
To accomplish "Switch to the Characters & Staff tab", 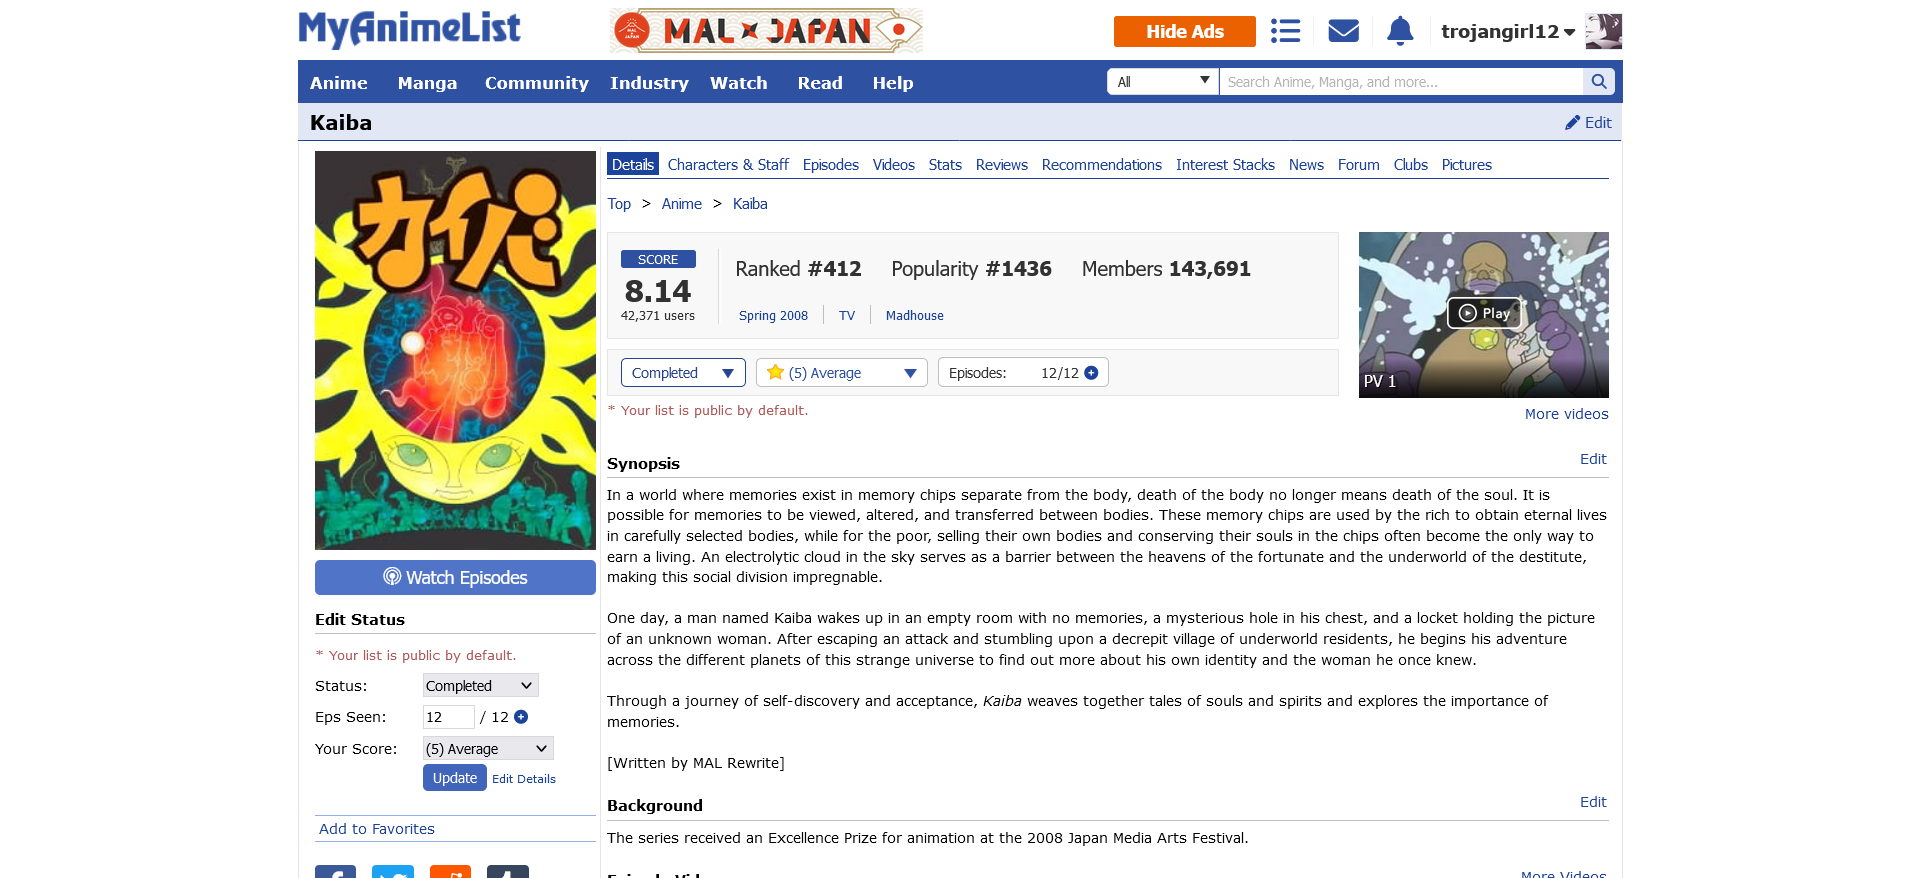I will point(728,165).
